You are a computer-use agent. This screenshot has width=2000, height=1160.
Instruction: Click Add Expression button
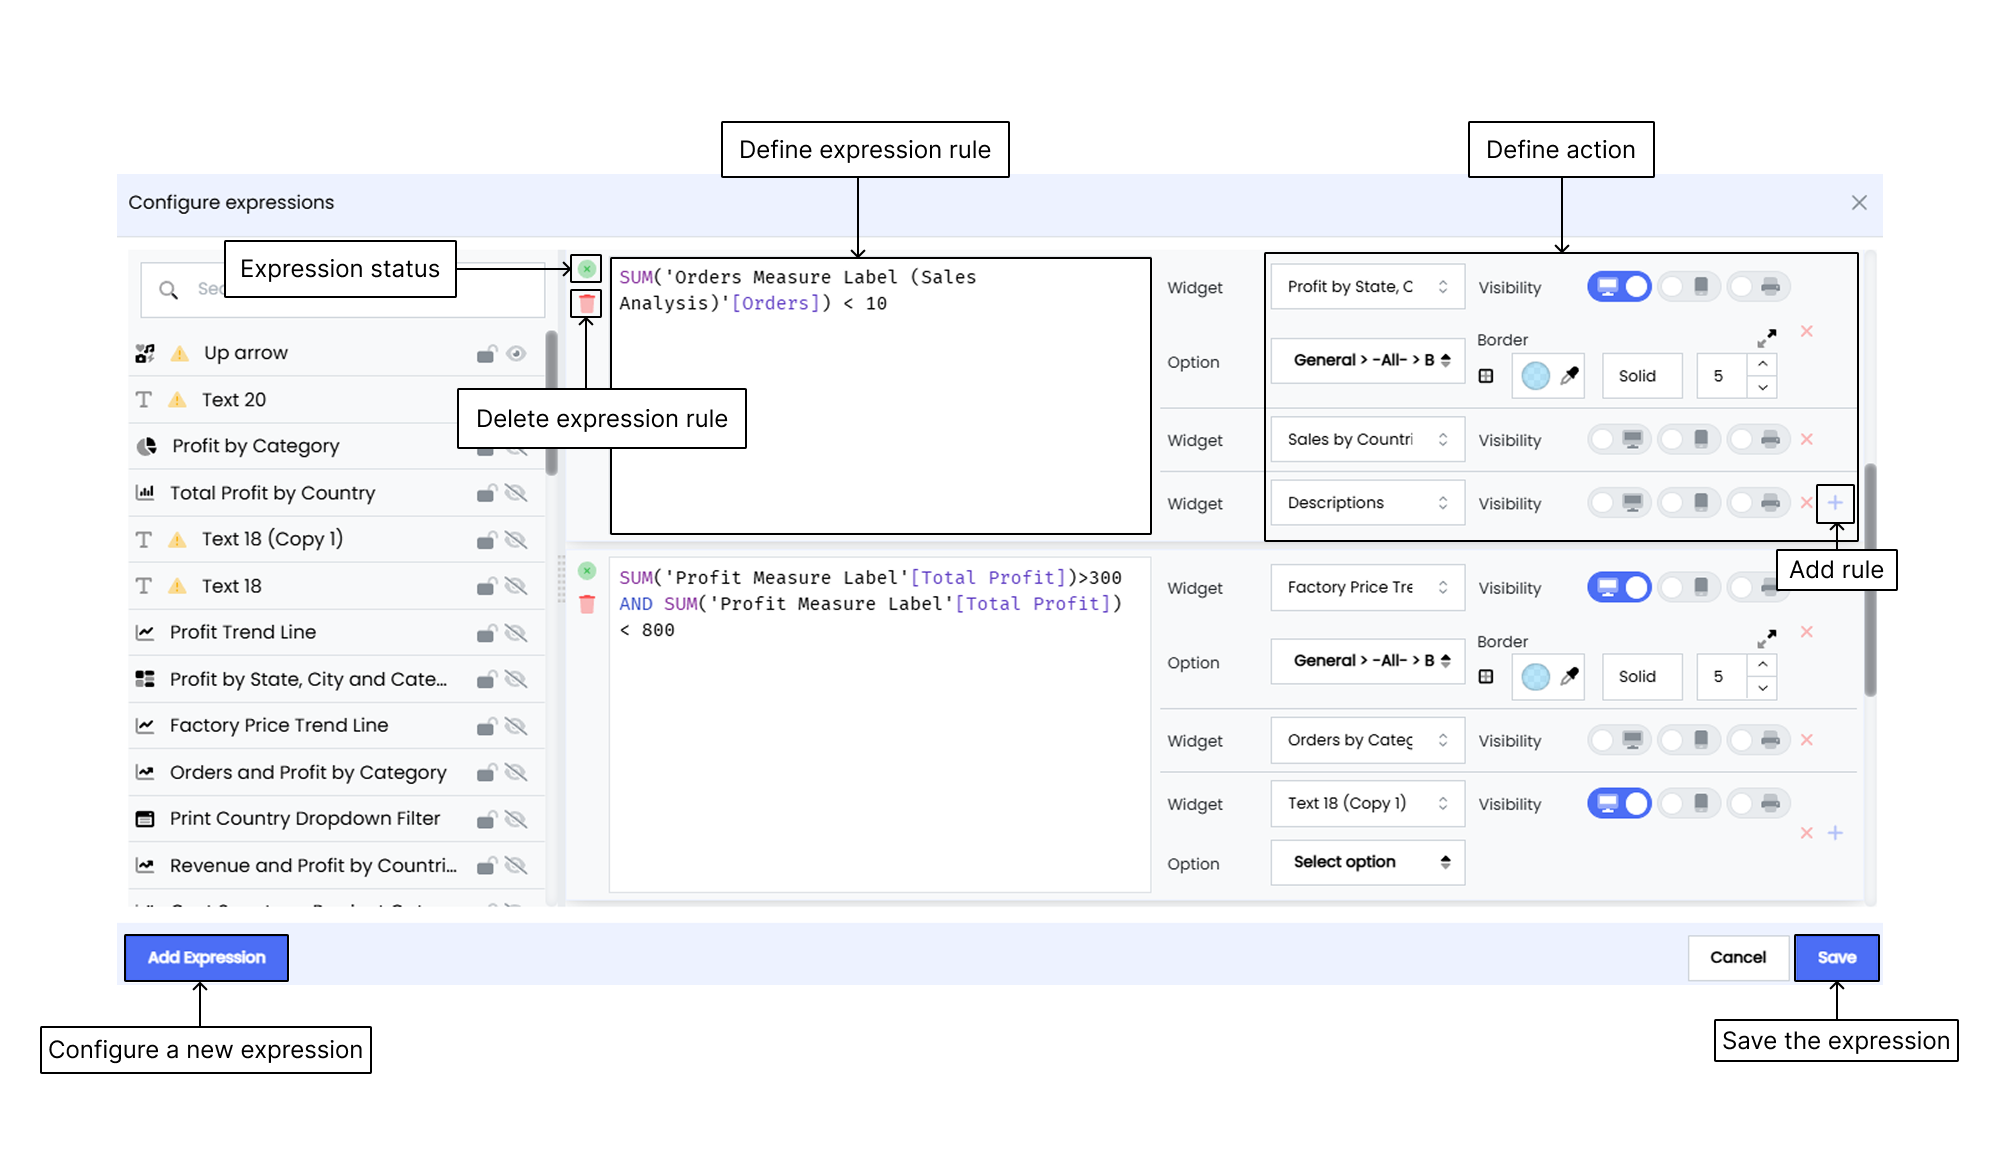pyautogui.click(x=207, y=958)
